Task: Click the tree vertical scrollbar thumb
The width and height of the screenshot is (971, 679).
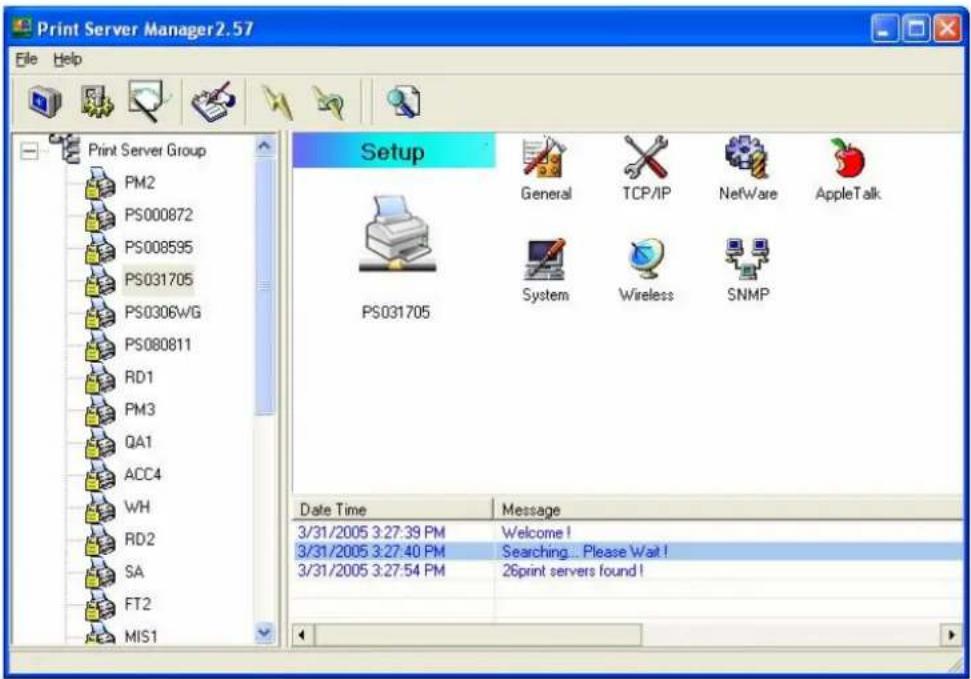Action: [264, 287]
